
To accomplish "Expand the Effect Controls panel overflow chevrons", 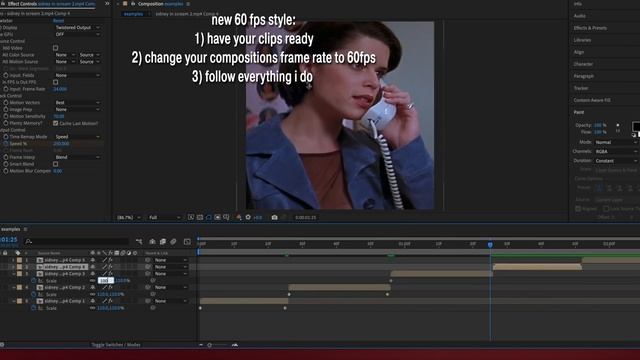I will tap(107, 4).
